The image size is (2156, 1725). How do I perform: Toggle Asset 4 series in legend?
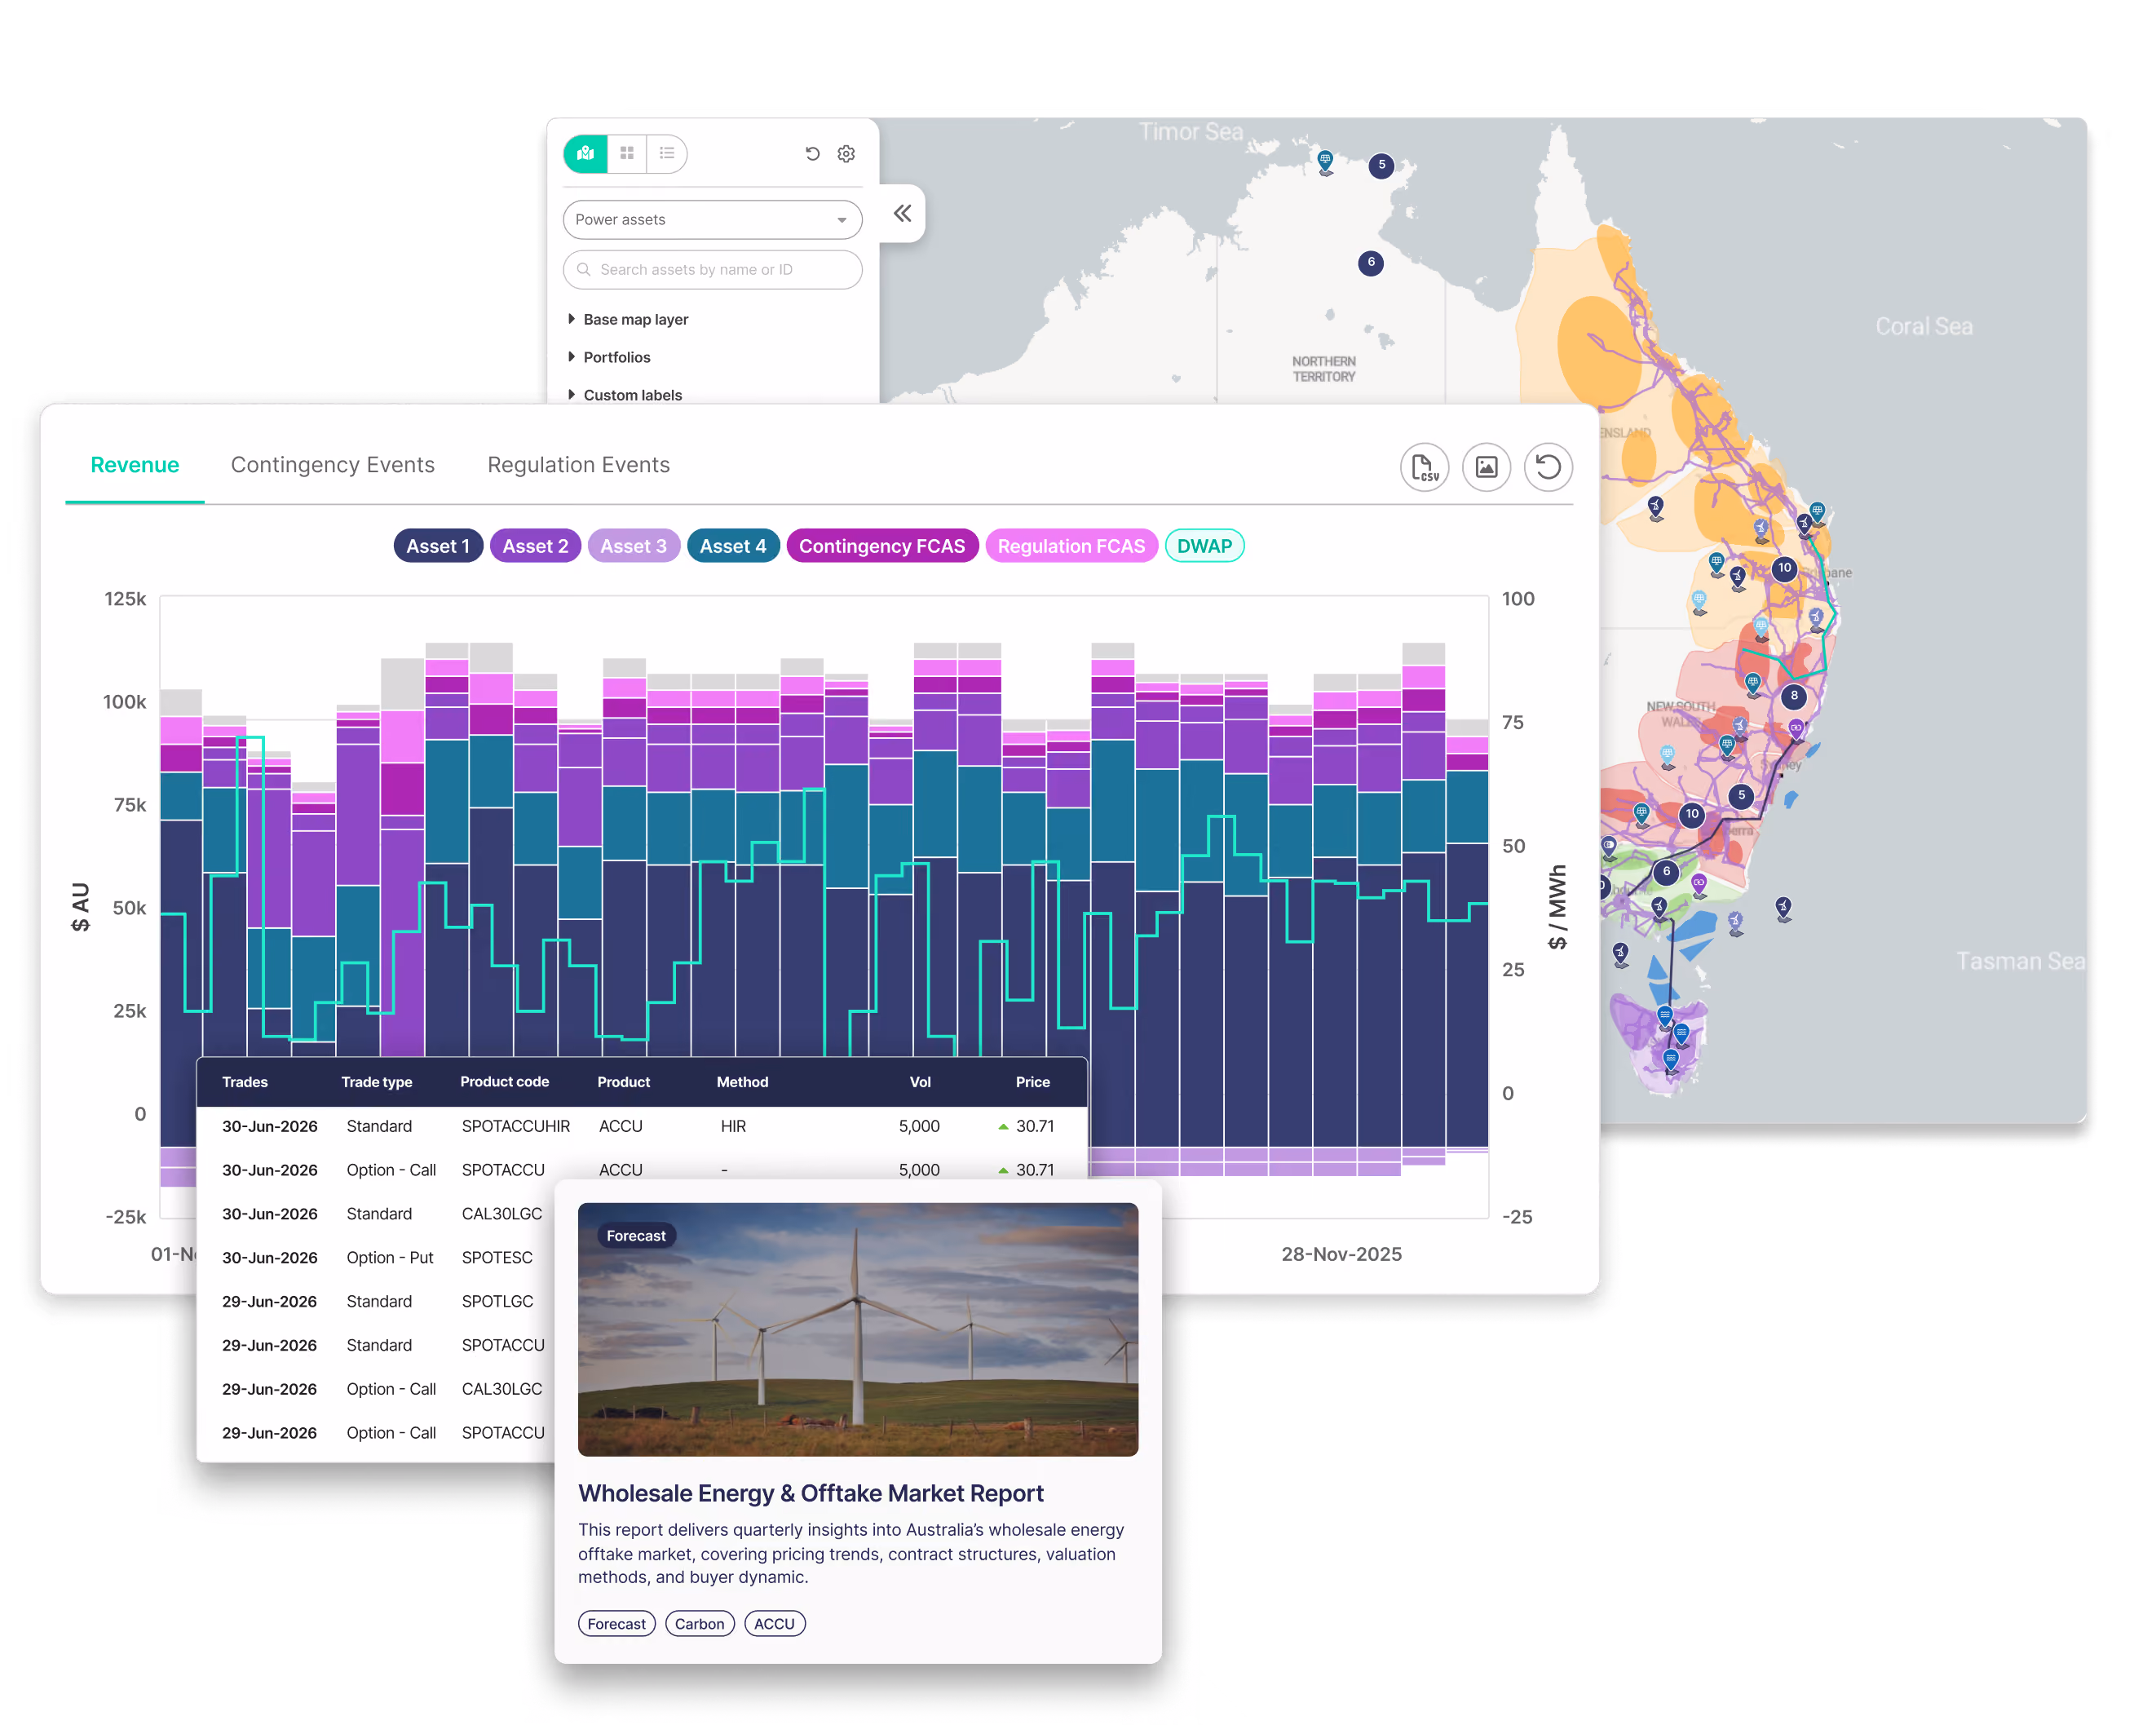733,546
